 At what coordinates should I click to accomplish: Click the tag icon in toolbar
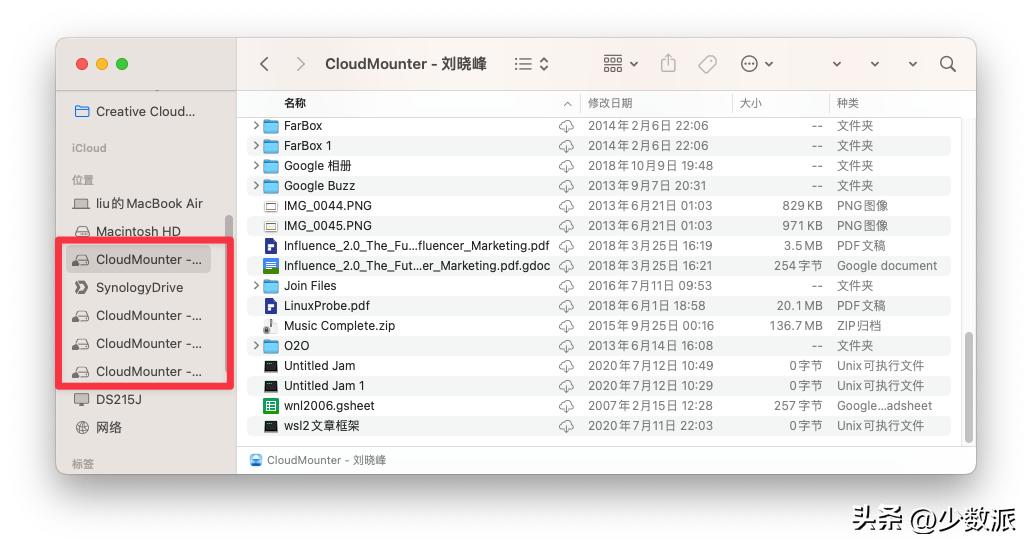pyautogui.click(x=708, y=64)
